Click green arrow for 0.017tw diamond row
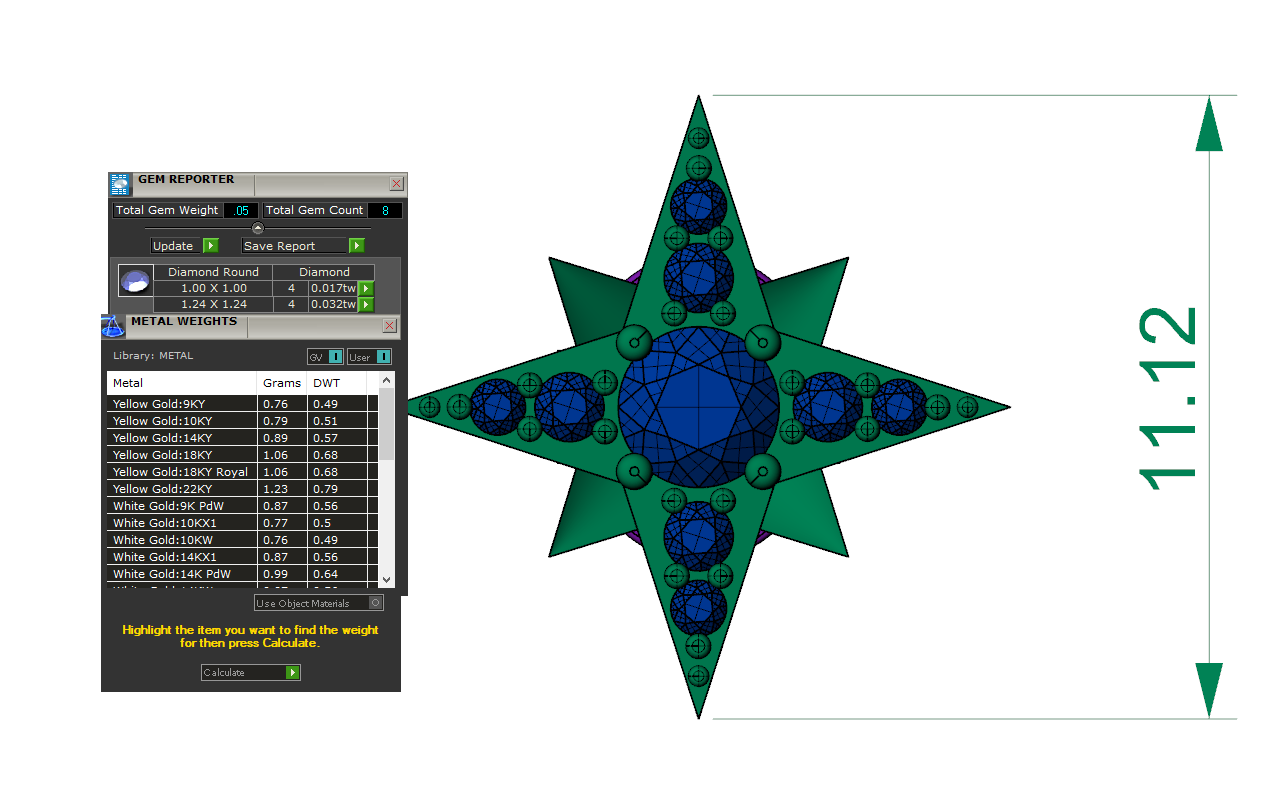Viewport: 1287px width, 799px height. tap(366, 289)
